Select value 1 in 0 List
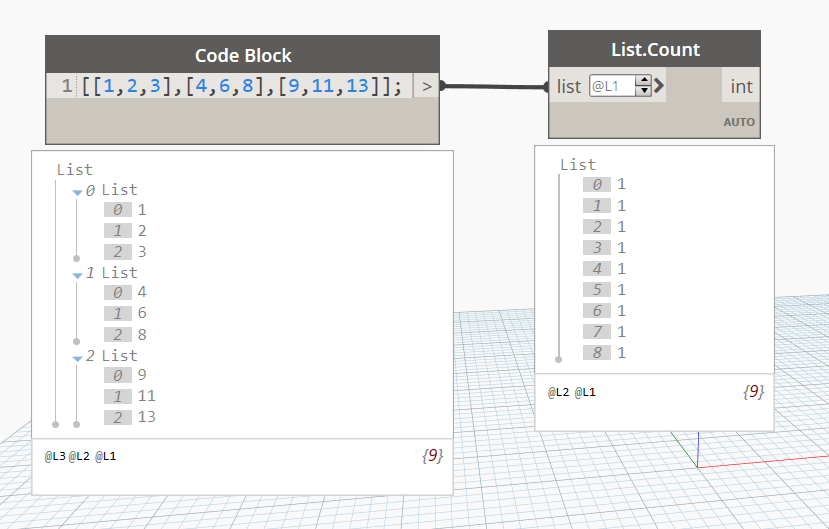Image resolution: width=829 pixels, height=529 pixels. [142, 210]
